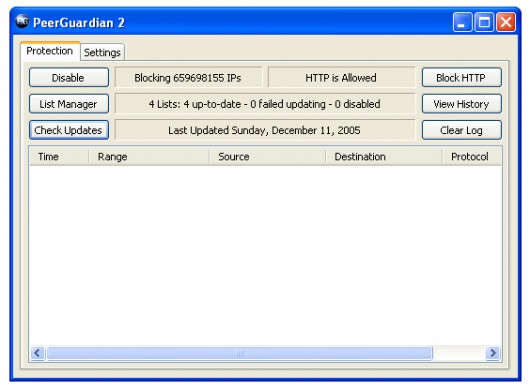Screen dimensions: 530x390
Task: Sort log by Source column
Action: point(268,156)
